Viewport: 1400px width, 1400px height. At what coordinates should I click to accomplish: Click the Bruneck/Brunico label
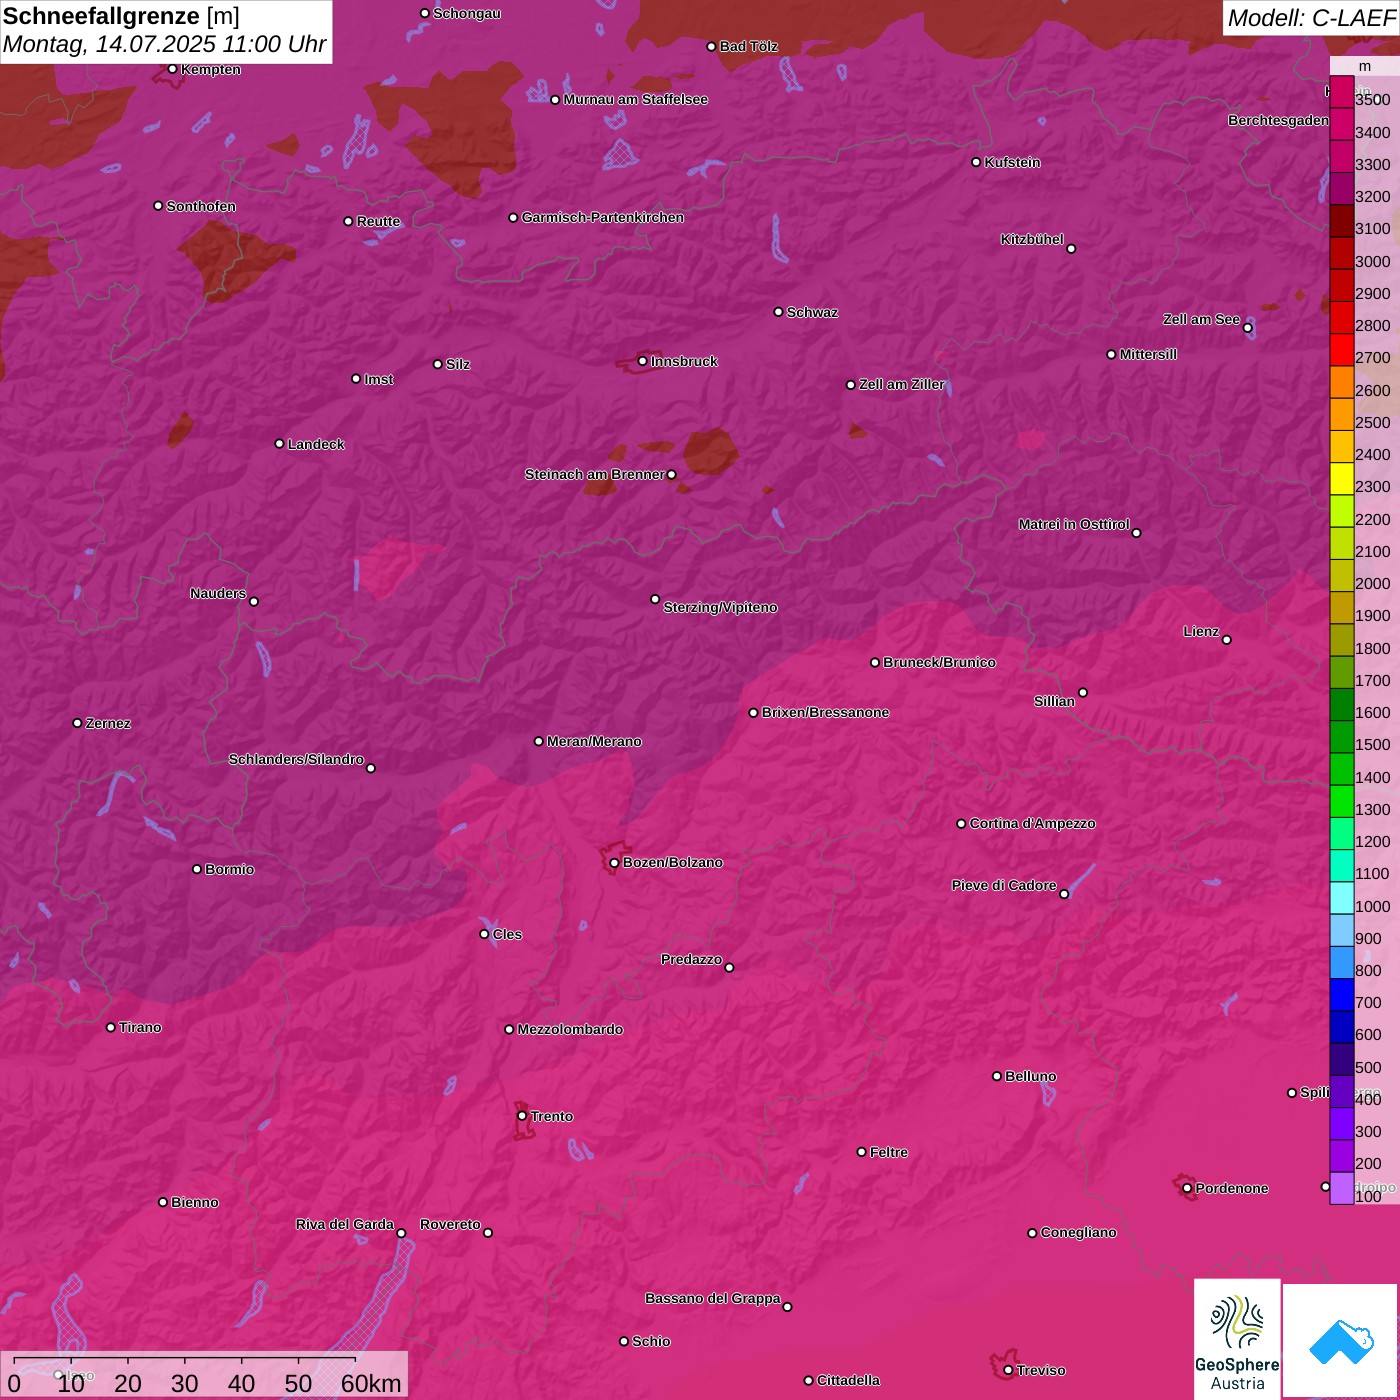[x=939, y=662]
